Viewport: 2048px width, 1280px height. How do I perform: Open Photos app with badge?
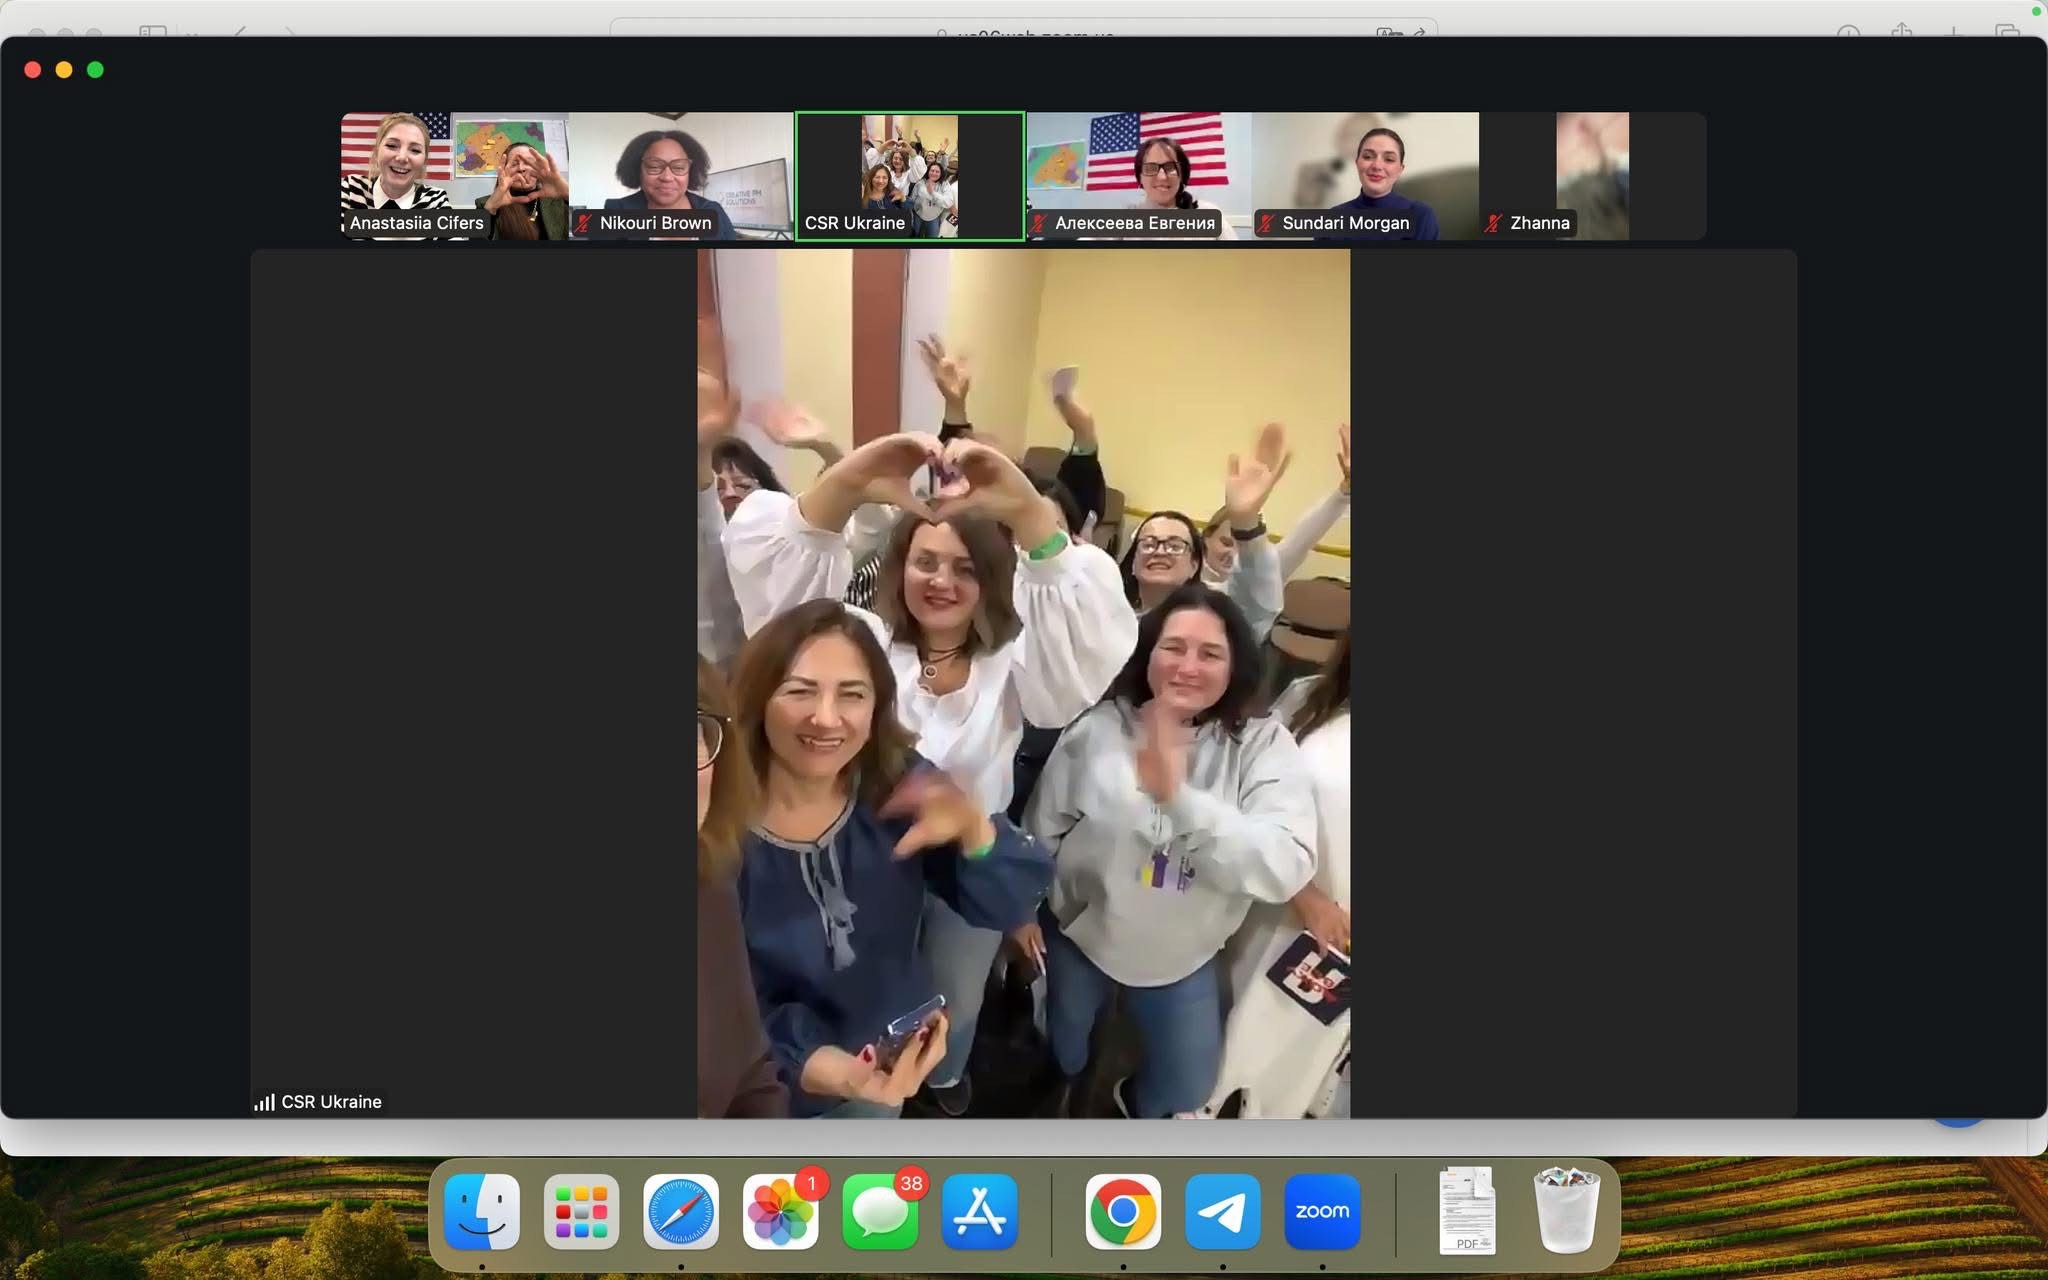[x=780, y=1211]
